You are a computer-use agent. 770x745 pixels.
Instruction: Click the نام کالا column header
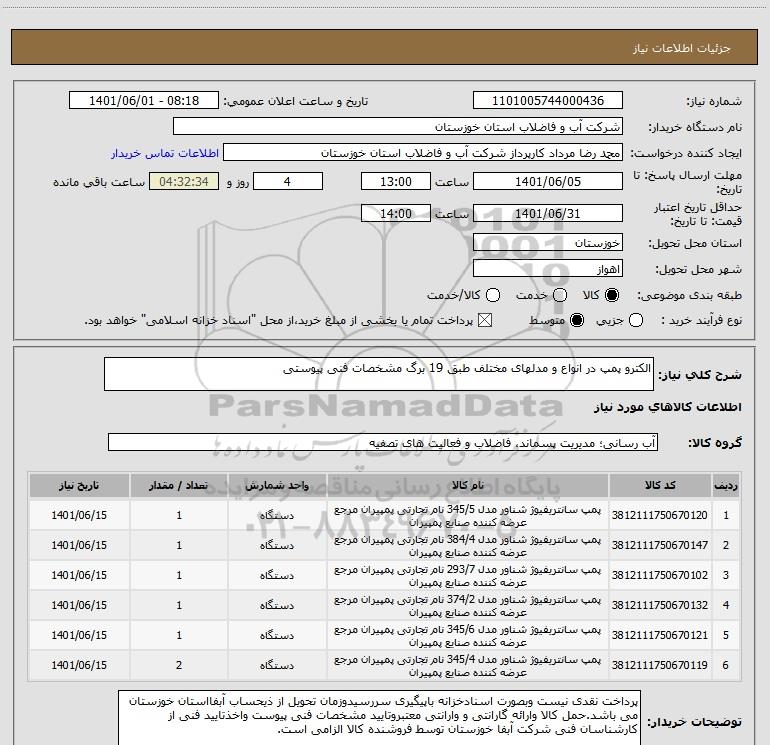[x=468, y=486]
